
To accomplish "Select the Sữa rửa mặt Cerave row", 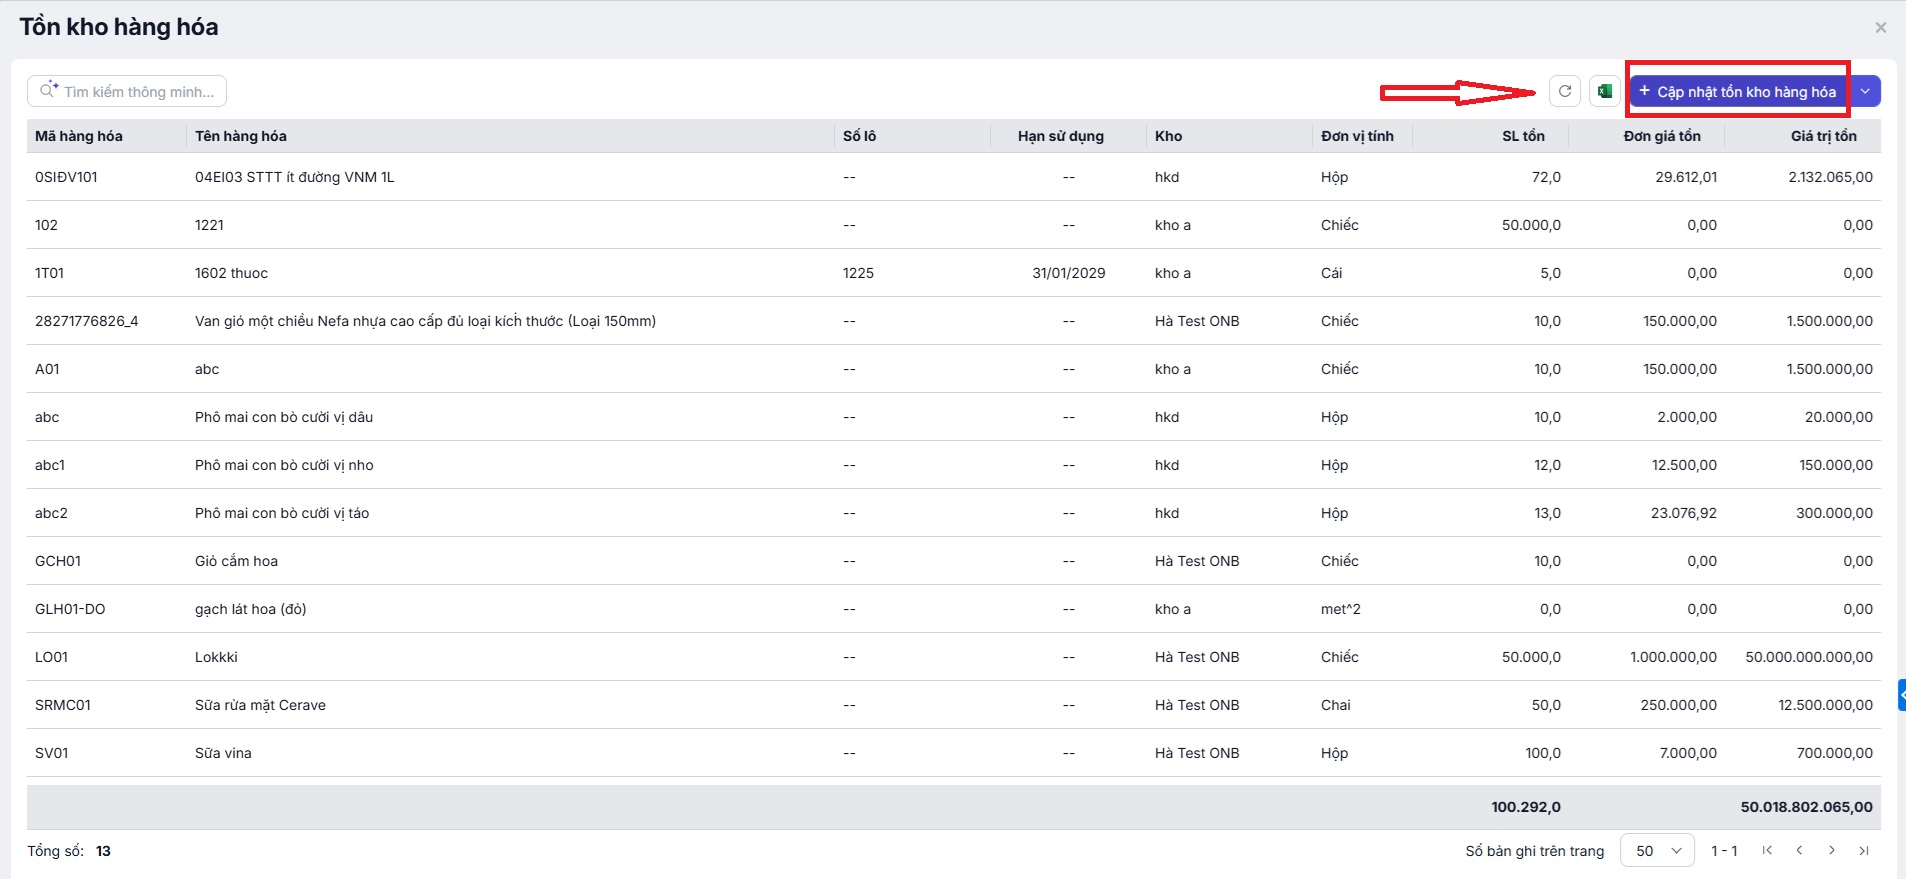I will (x=260, y=705).
